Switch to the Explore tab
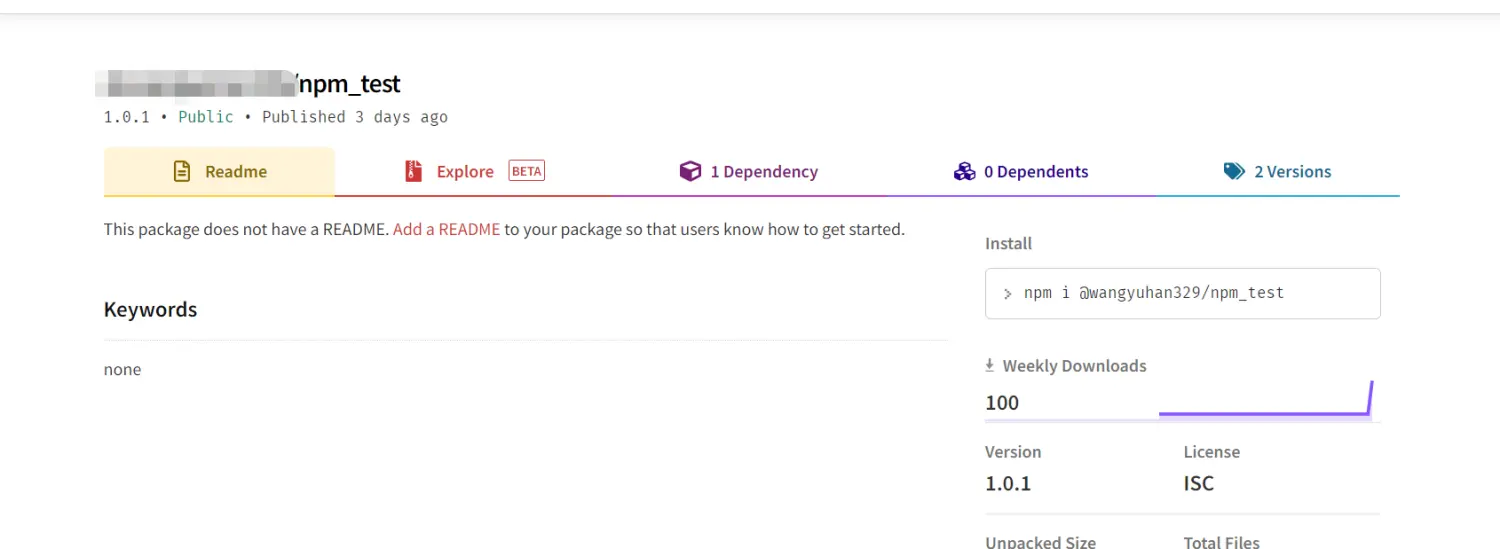1500x549 pixels. (x=465, y=172)
